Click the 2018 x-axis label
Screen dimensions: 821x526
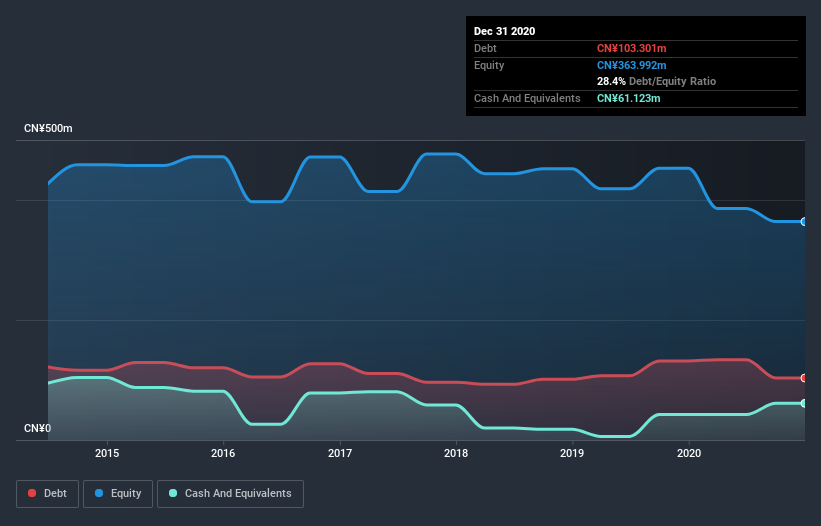(x=456, y=453)
